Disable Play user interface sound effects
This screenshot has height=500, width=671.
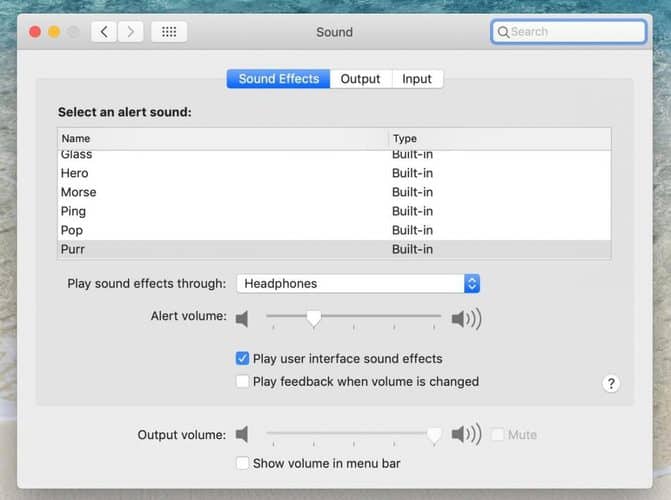pyautogui.click(x=242, y=358)
